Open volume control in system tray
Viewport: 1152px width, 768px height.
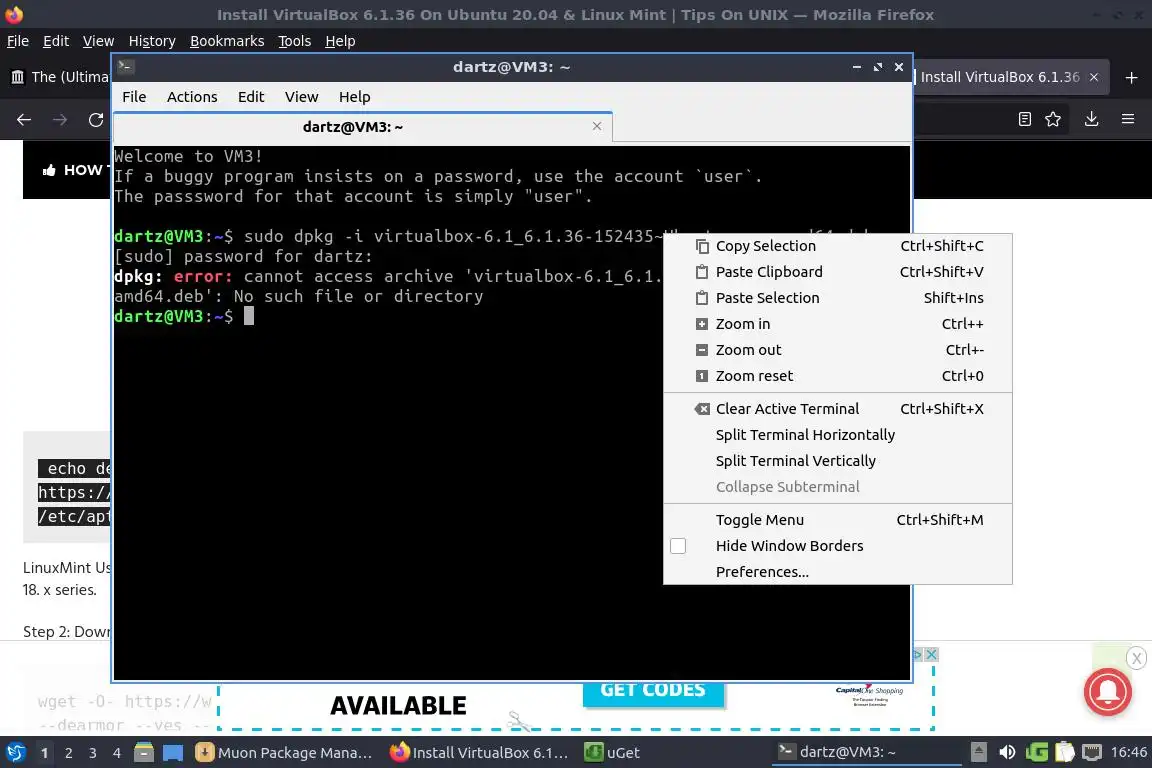click(x=1007, y=753)
